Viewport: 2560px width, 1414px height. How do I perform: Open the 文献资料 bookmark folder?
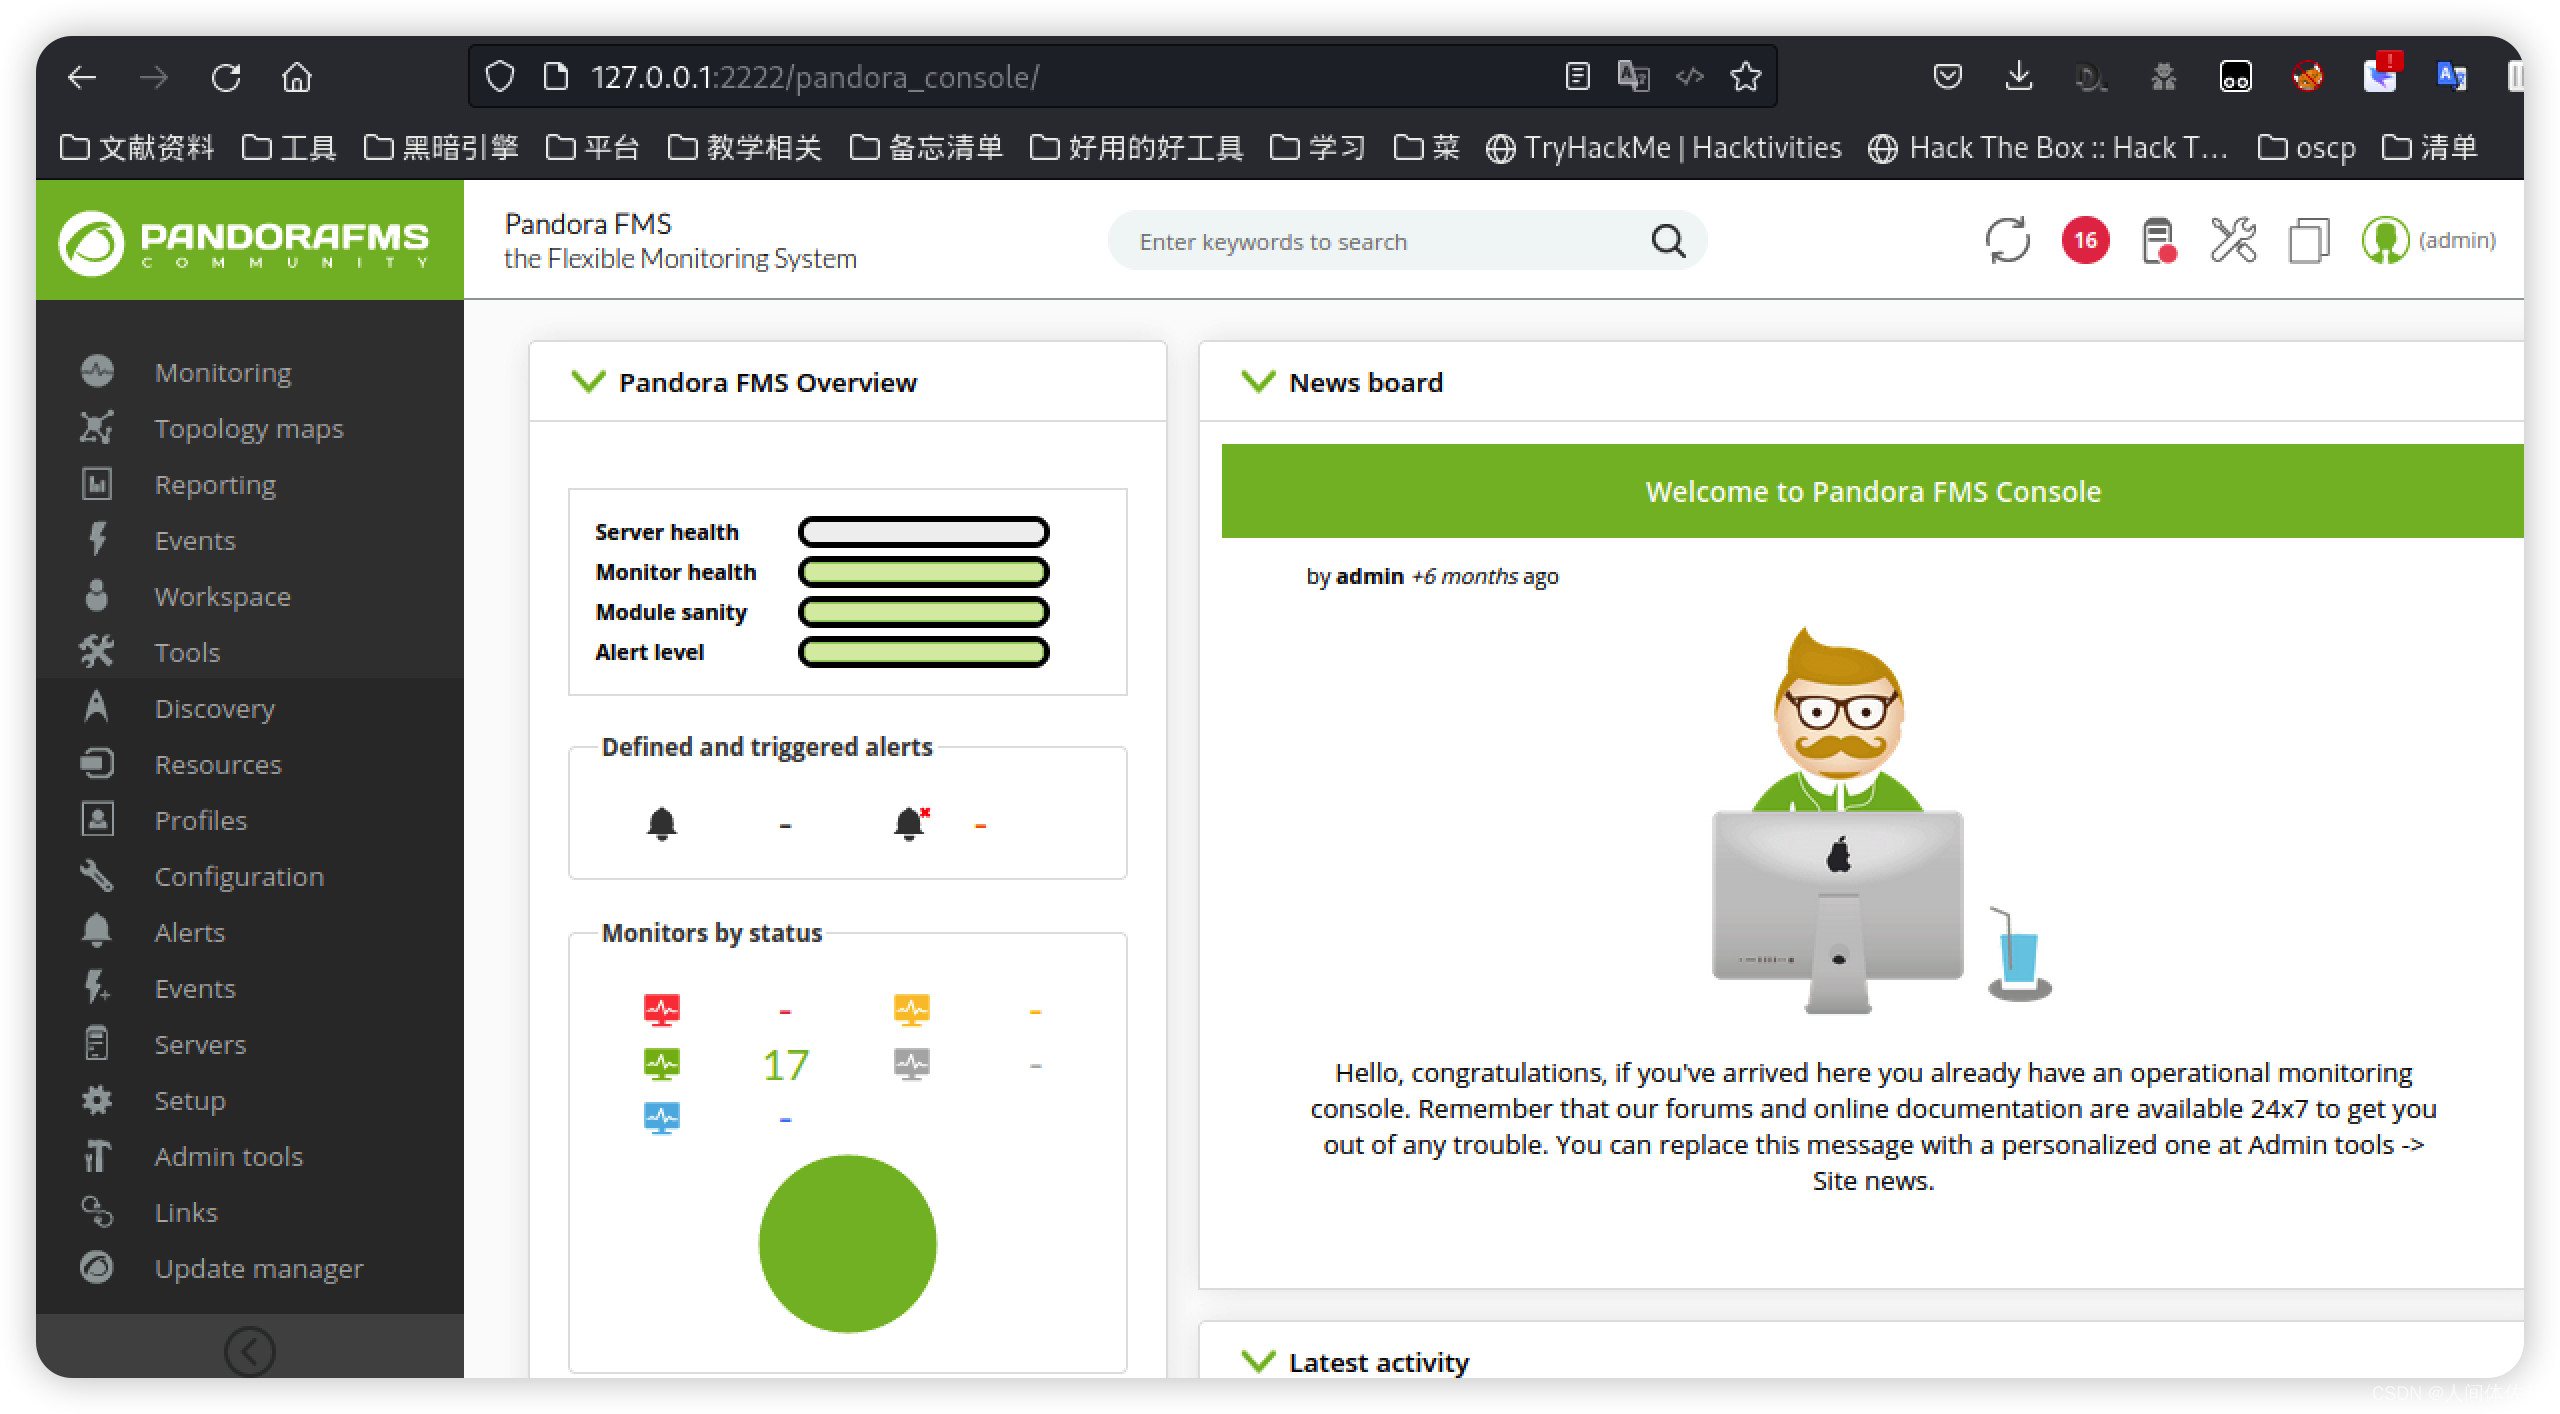(x=137, y=148)
